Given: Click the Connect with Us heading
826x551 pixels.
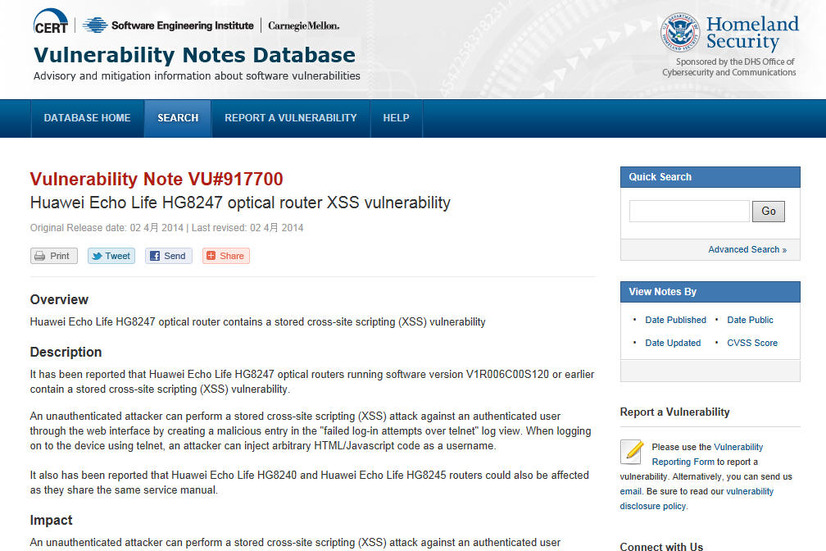Looking at the screenshot, I should (662, 546).
